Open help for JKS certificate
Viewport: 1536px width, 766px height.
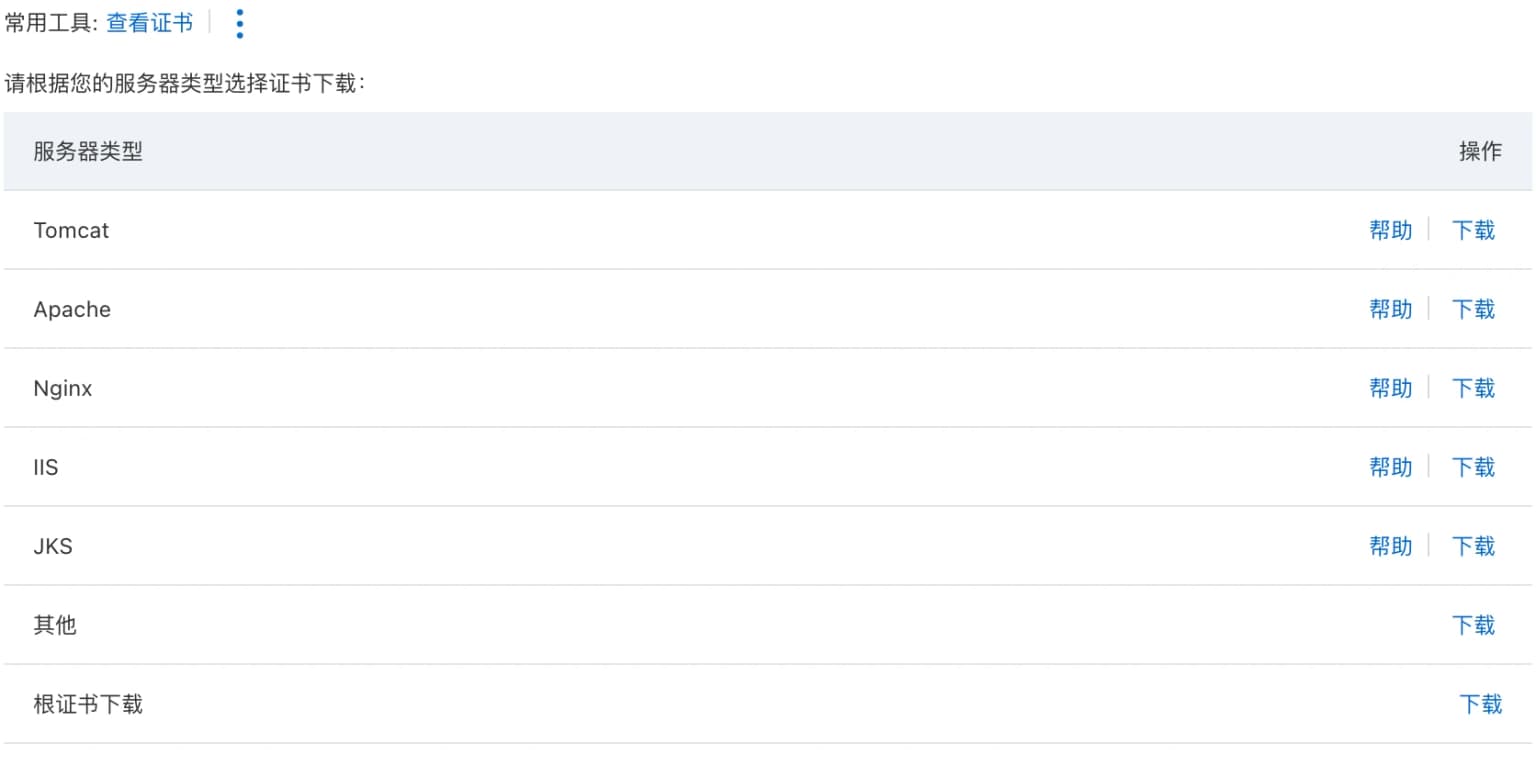[1390, 546]
